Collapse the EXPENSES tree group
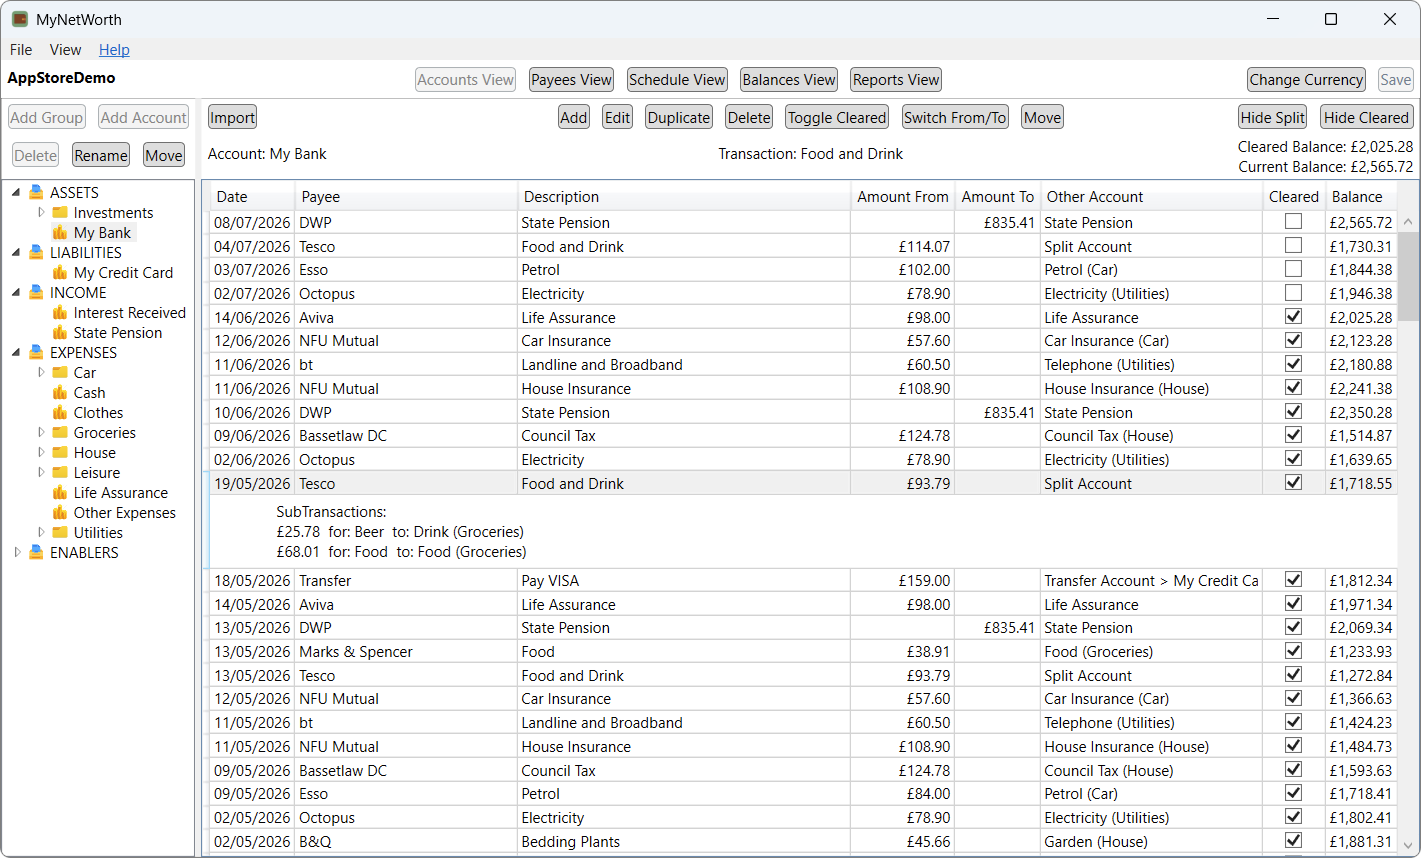 click(16, 352)
